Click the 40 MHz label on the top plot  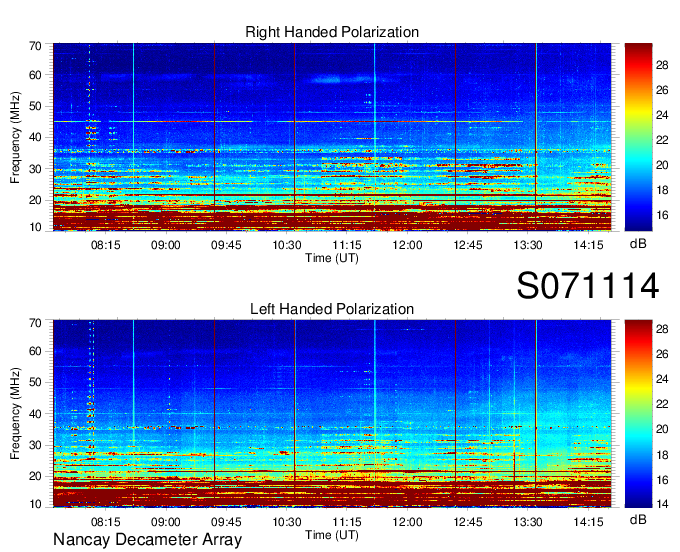click(x=35, y=137)
